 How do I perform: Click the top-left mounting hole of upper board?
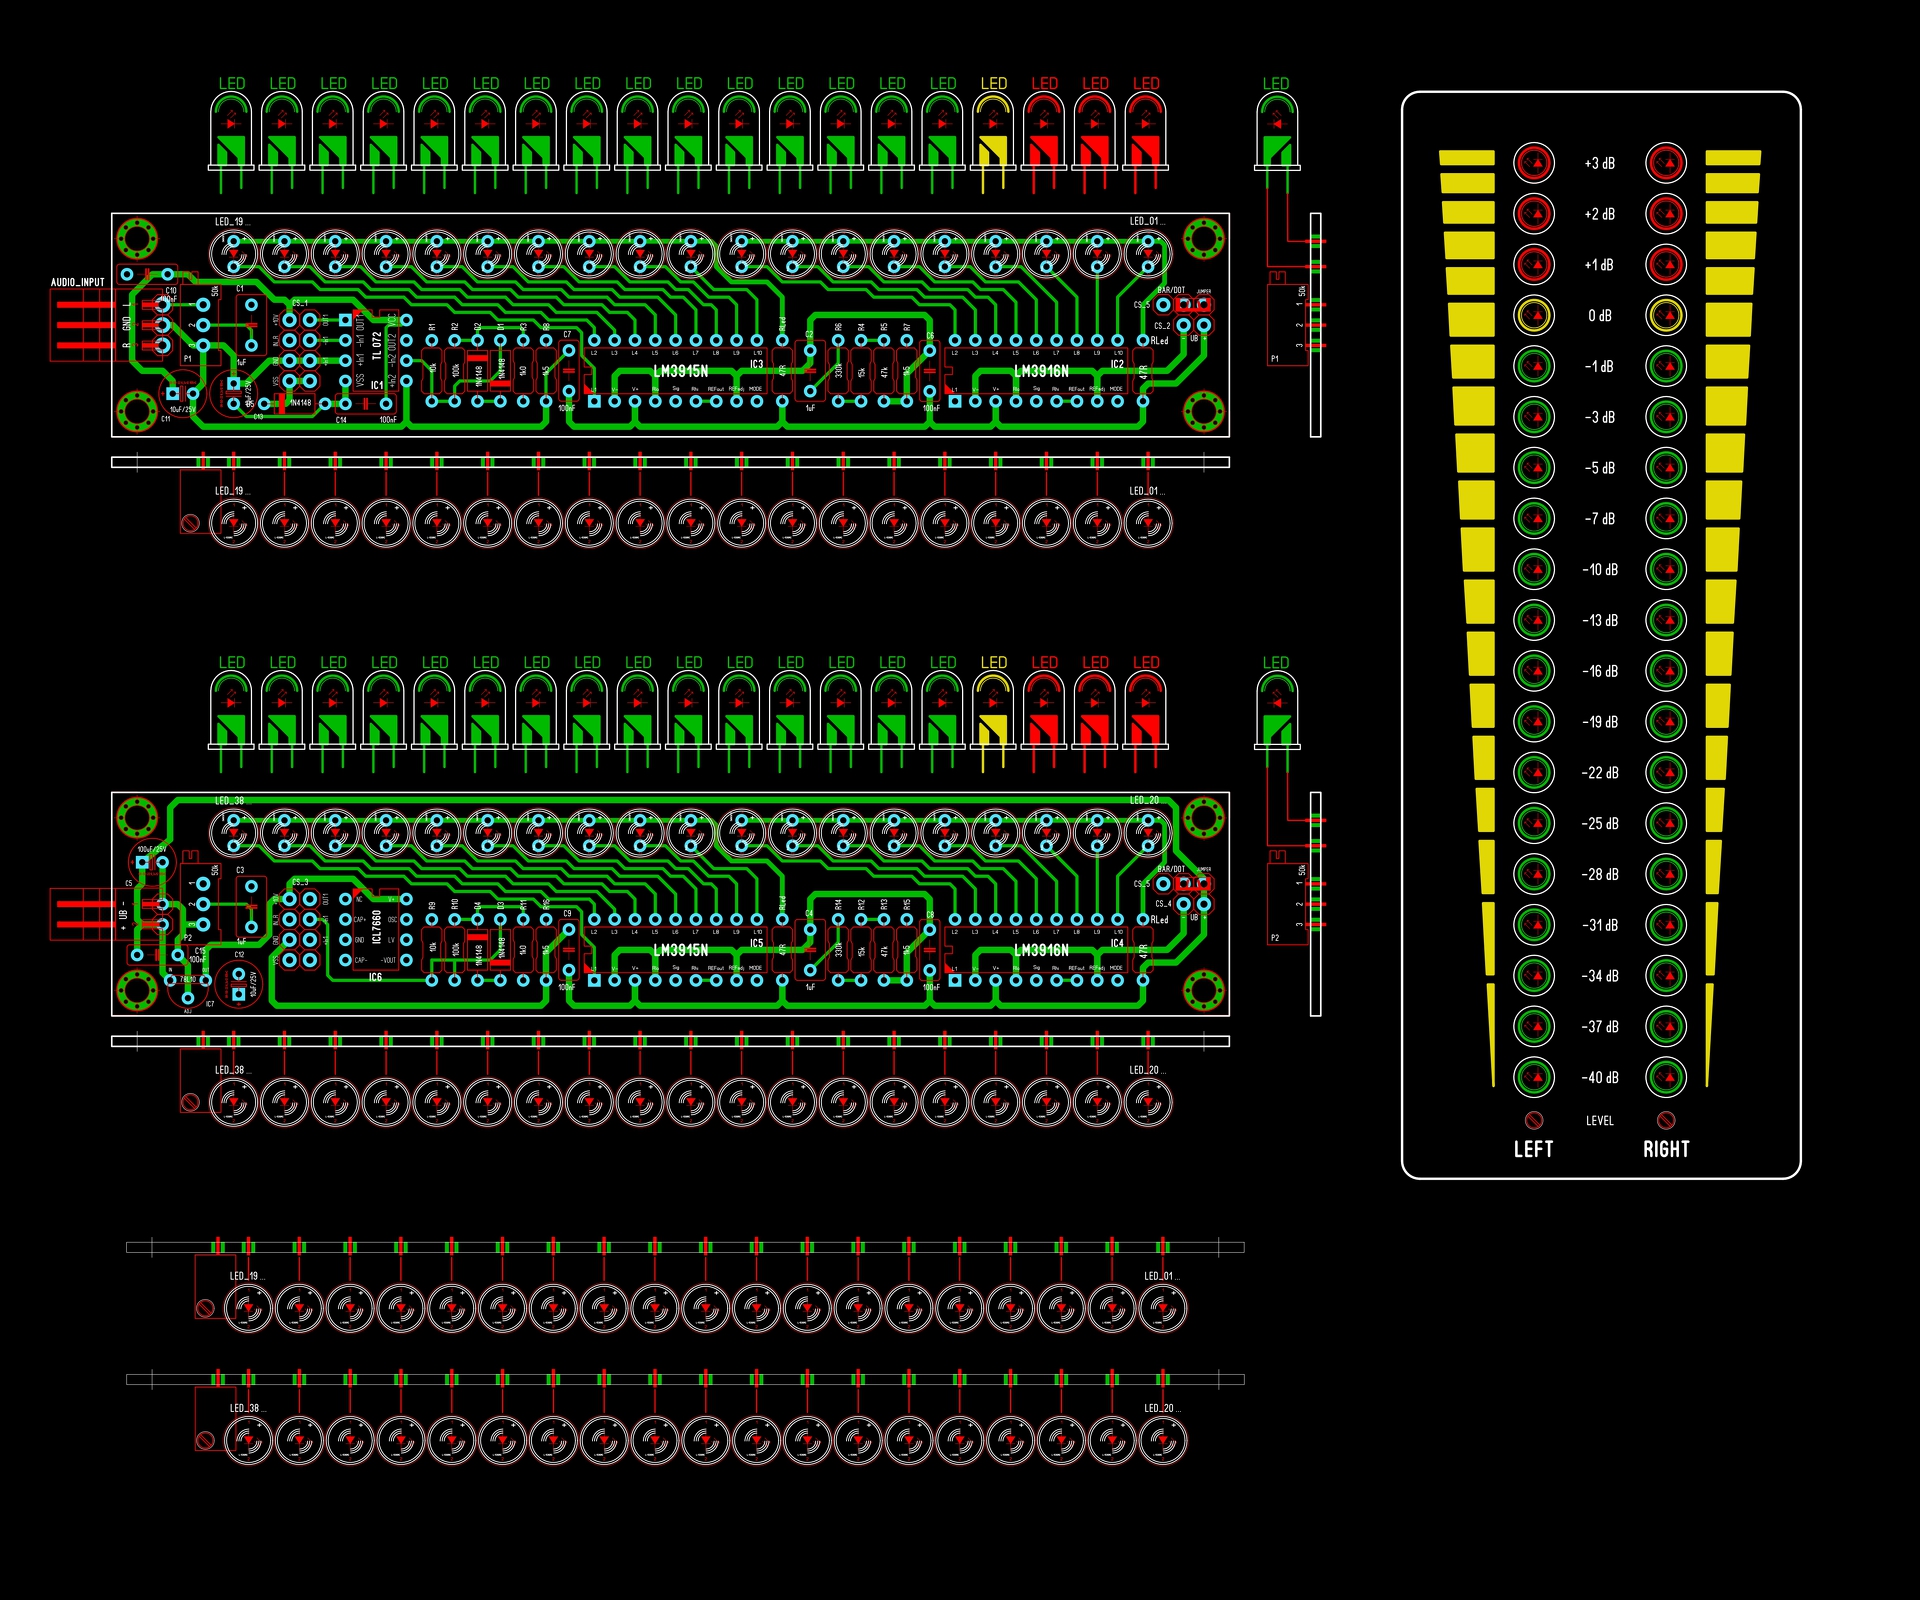coord(137,238)
